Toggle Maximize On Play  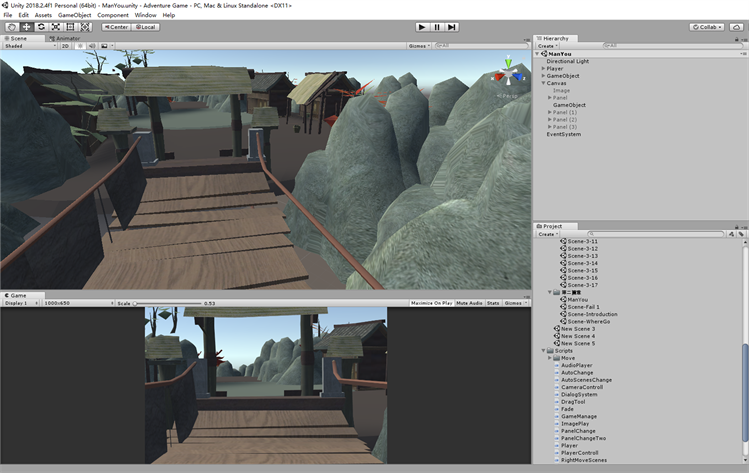[x=432, y=303]
